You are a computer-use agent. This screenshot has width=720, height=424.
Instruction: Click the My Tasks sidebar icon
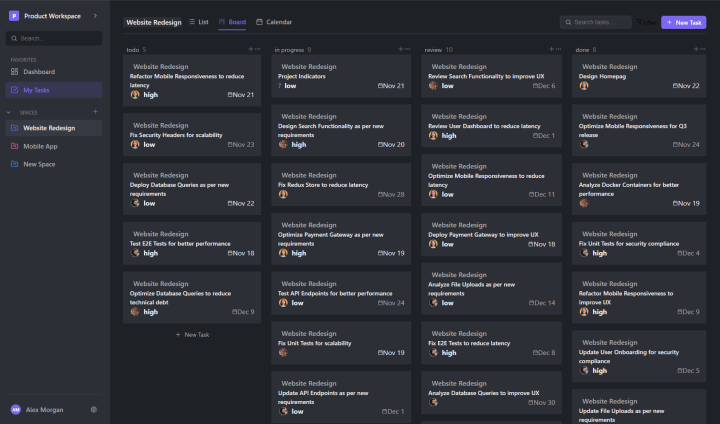[14, 90]
